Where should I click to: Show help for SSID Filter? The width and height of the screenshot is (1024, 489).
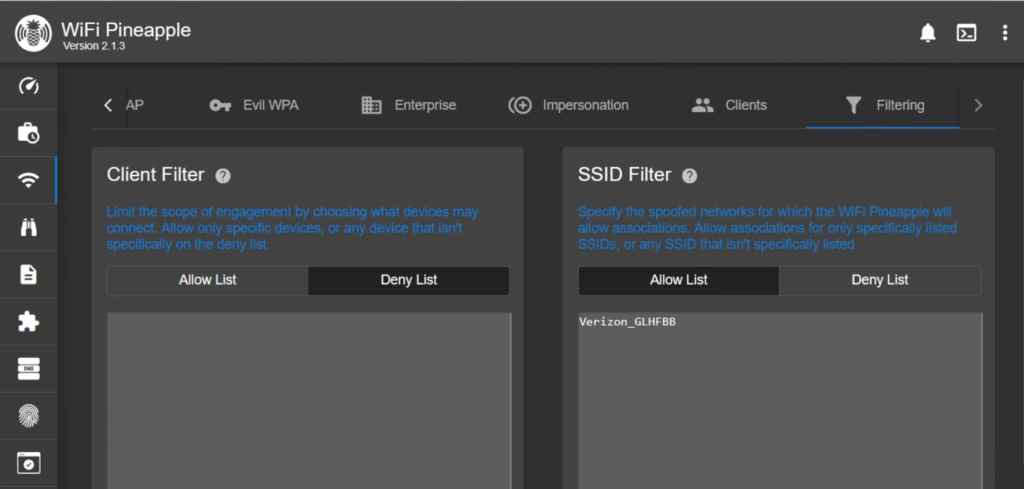click(690, 176)
